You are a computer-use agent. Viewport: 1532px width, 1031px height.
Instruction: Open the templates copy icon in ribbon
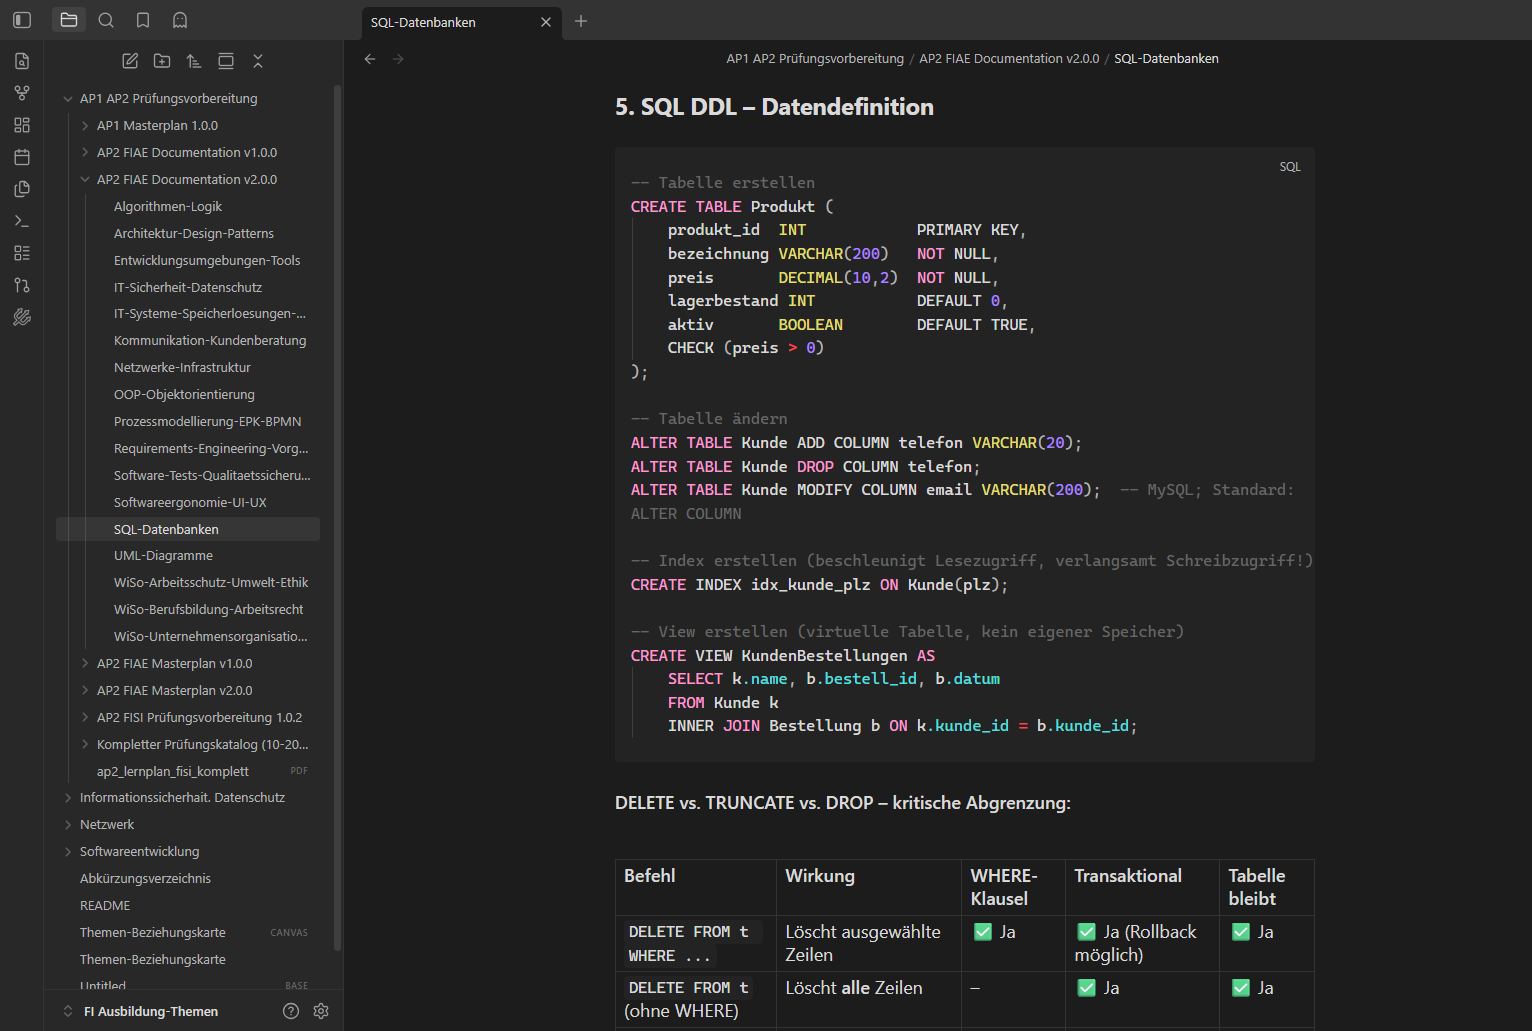pos(22,189)
